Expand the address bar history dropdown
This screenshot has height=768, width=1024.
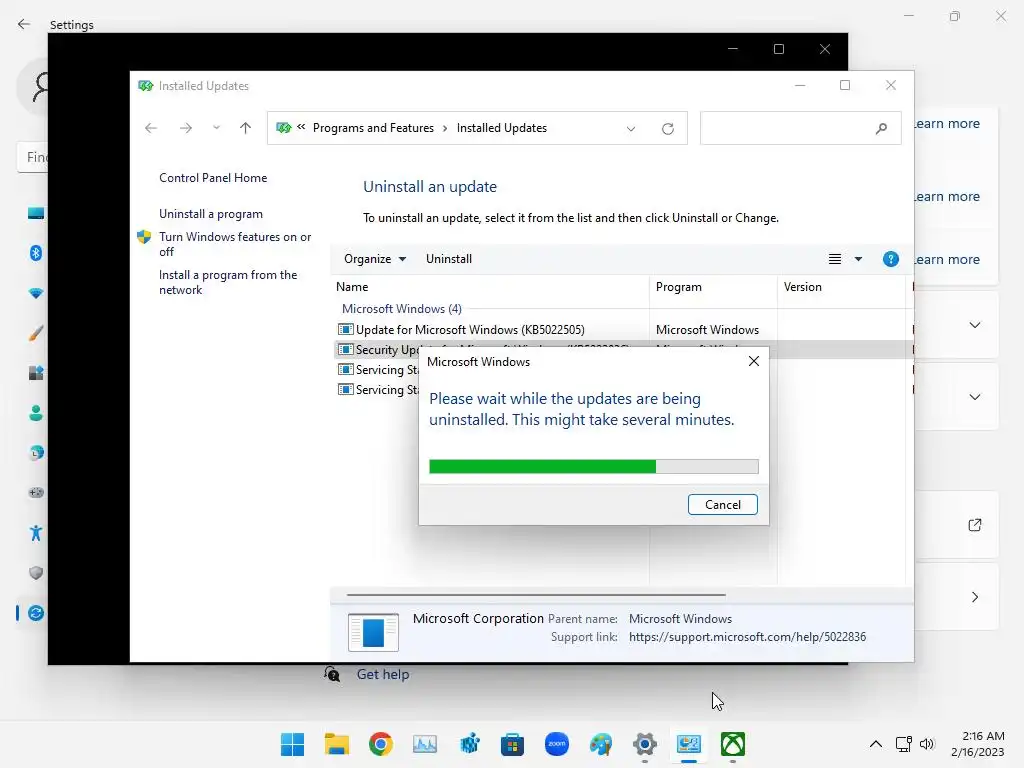tap(631, 129)
